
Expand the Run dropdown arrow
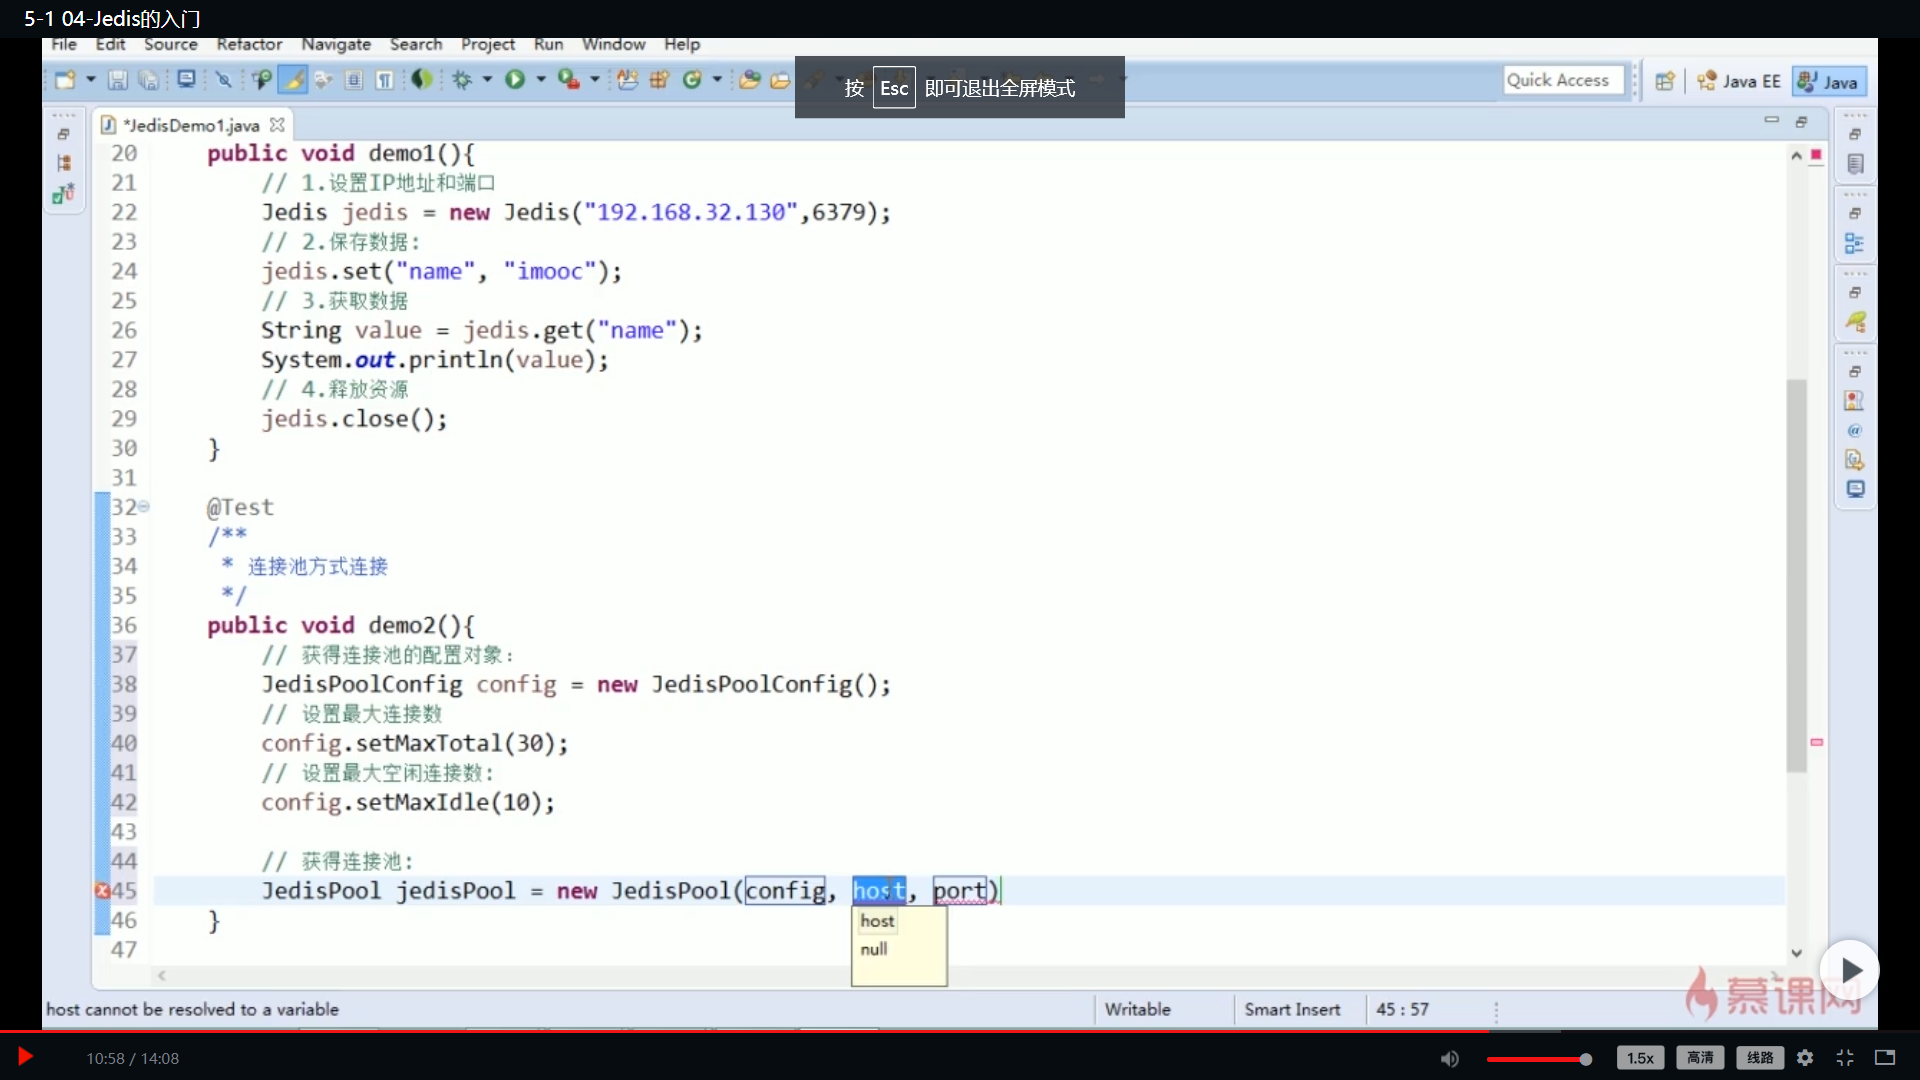pos(541,79)
